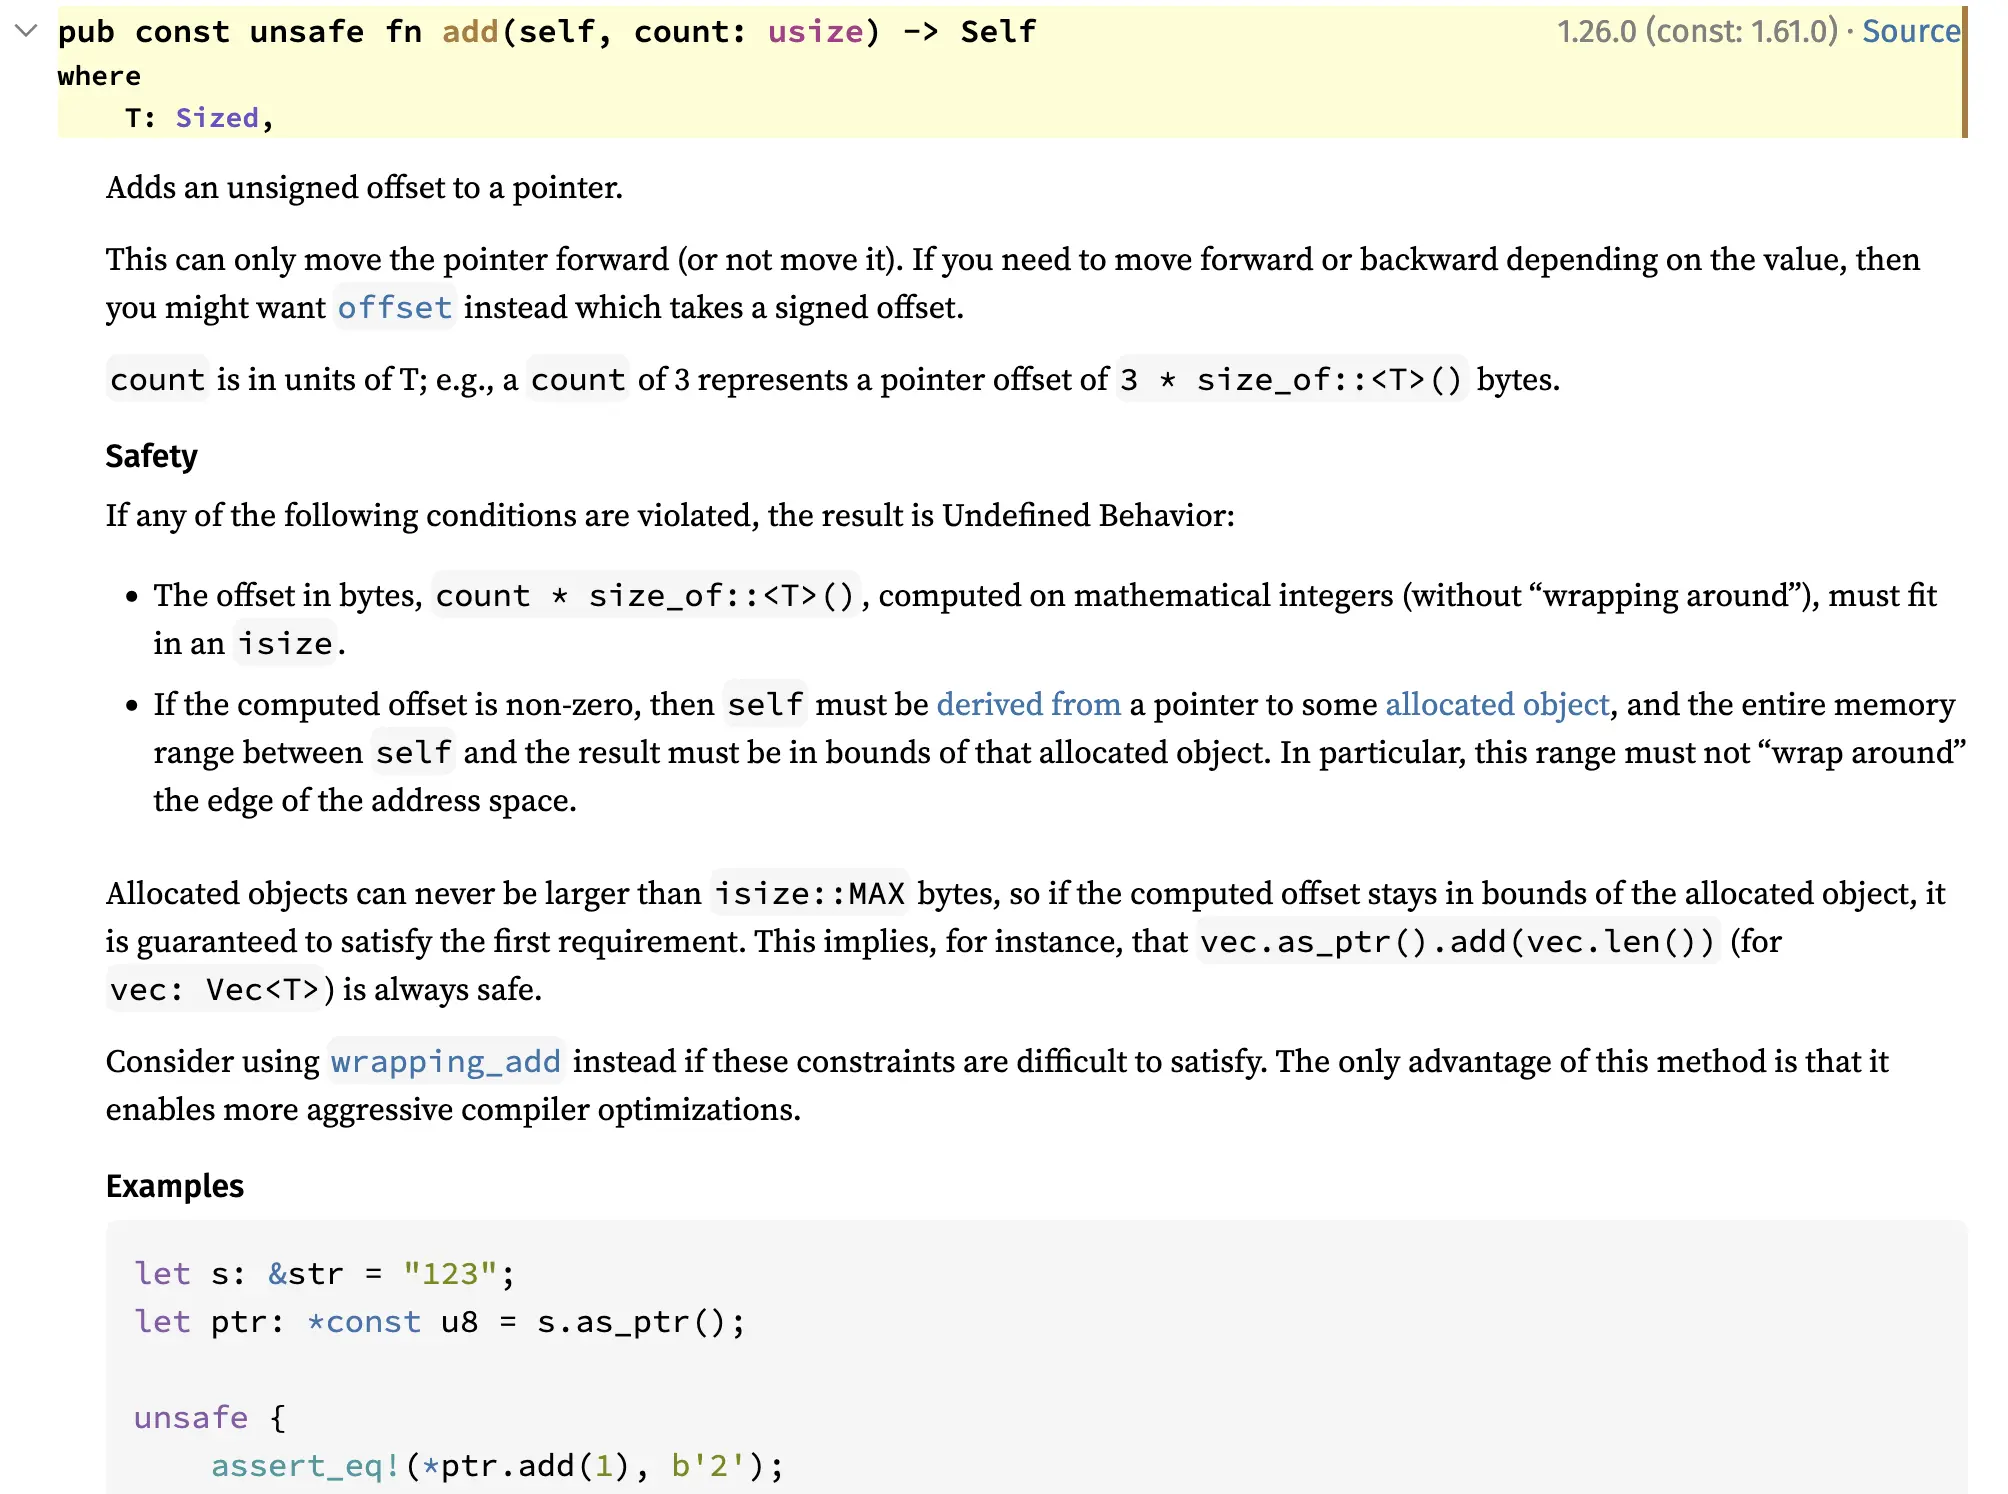This screenshot has width=2008, height=1494.
Task: Go to the wrapping_add method link
Action: pos(445,1062)
